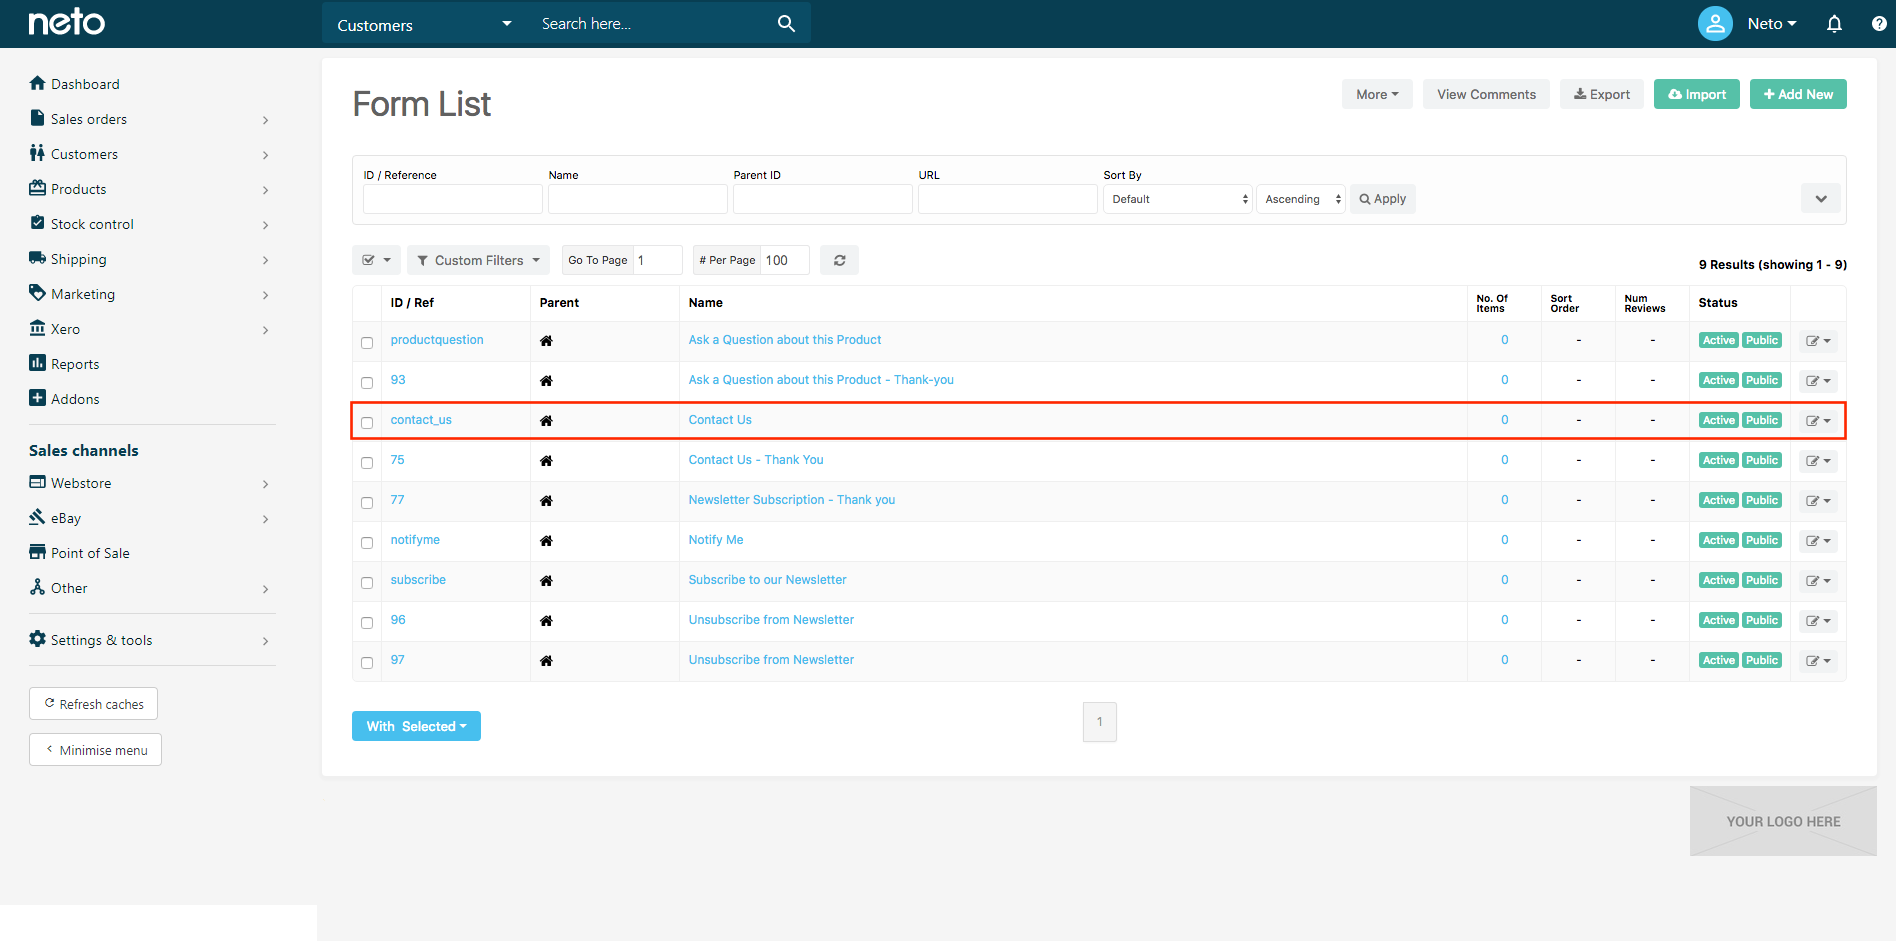Viewport: 1896px width, 941px height.
Task: Click home parent icon in row 75
Action: click(546, 460)
